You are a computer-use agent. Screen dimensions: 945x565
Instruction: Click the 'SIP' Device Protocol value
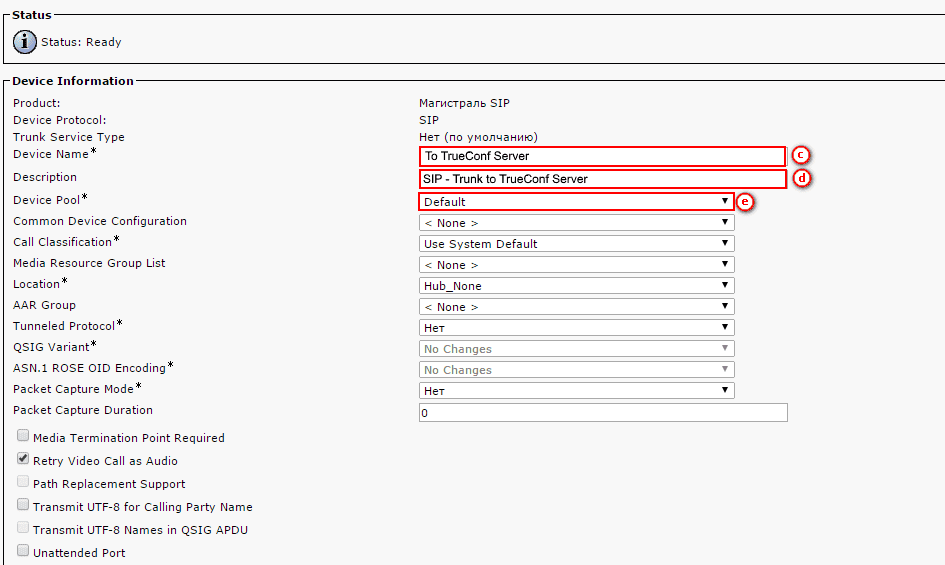[x=429, y=120]
